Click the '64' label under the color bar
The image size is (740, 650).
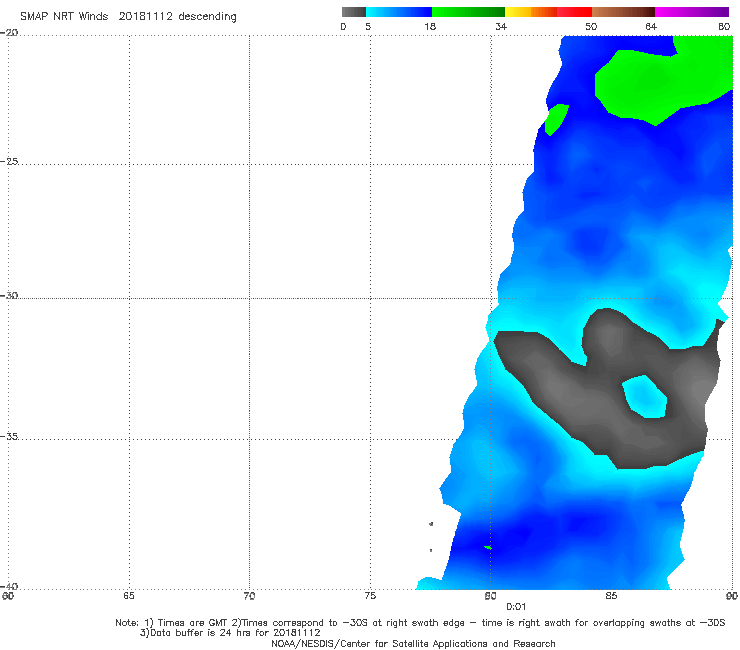coord(651,26)
